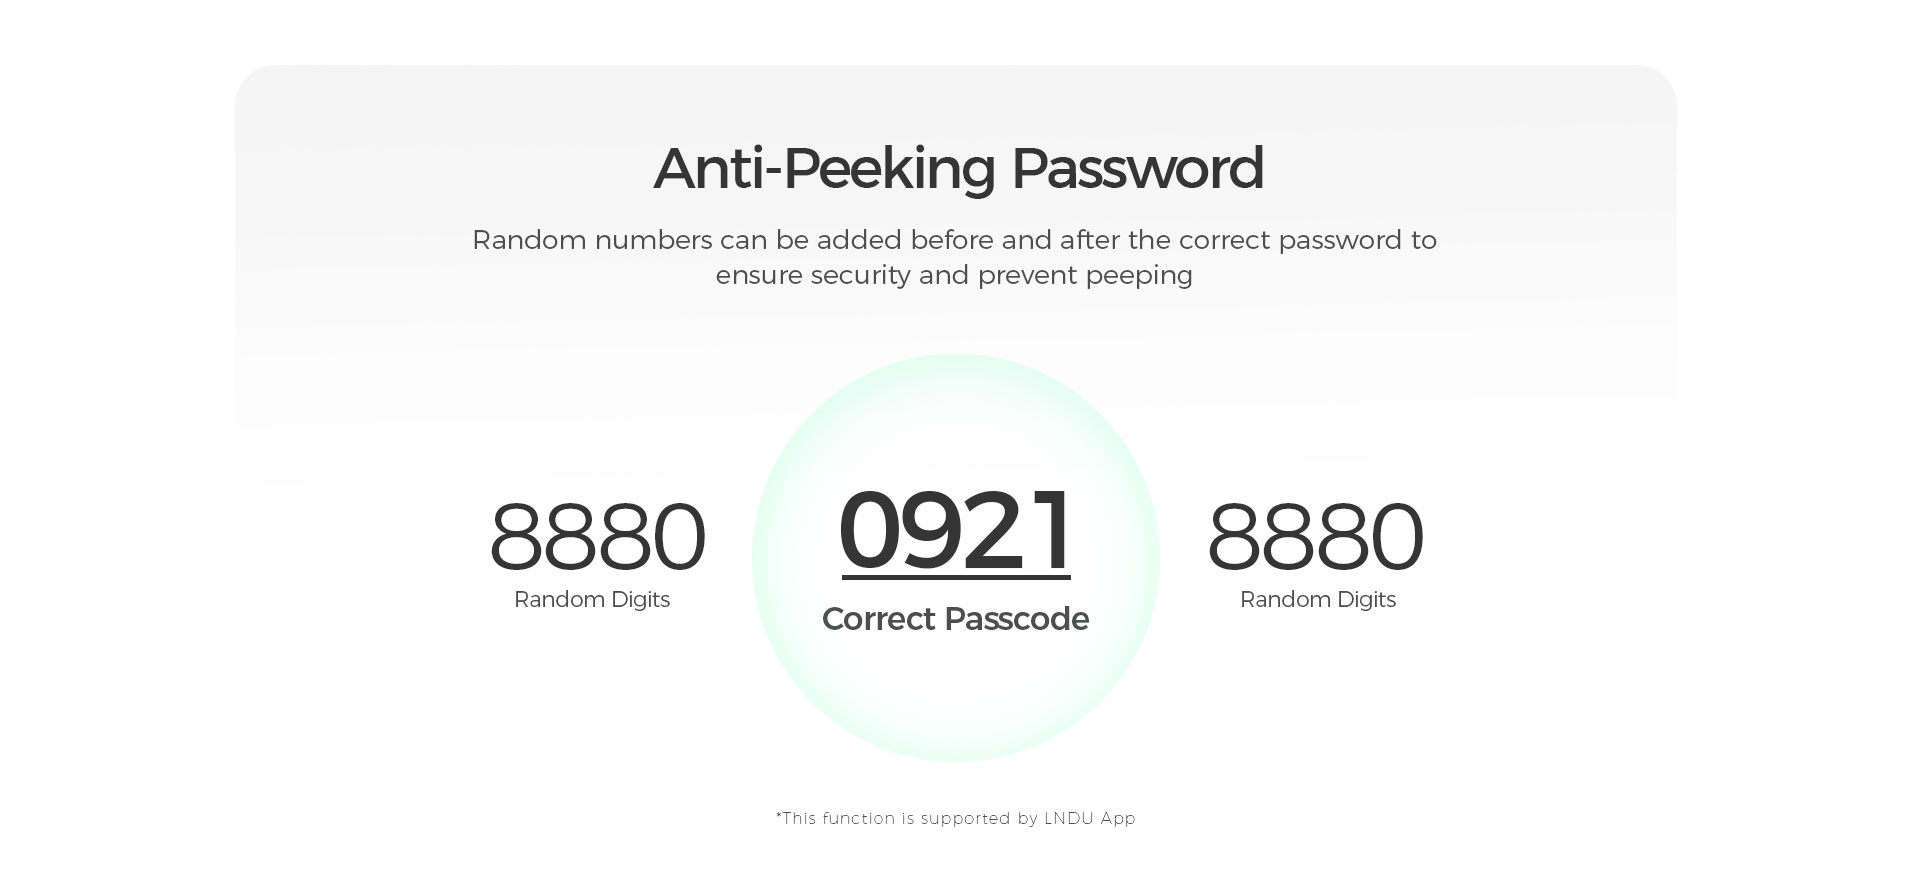Click the left 8880 random number
Image resolution: width=1912 pixels, height=878 pixels.
point(596,537)
